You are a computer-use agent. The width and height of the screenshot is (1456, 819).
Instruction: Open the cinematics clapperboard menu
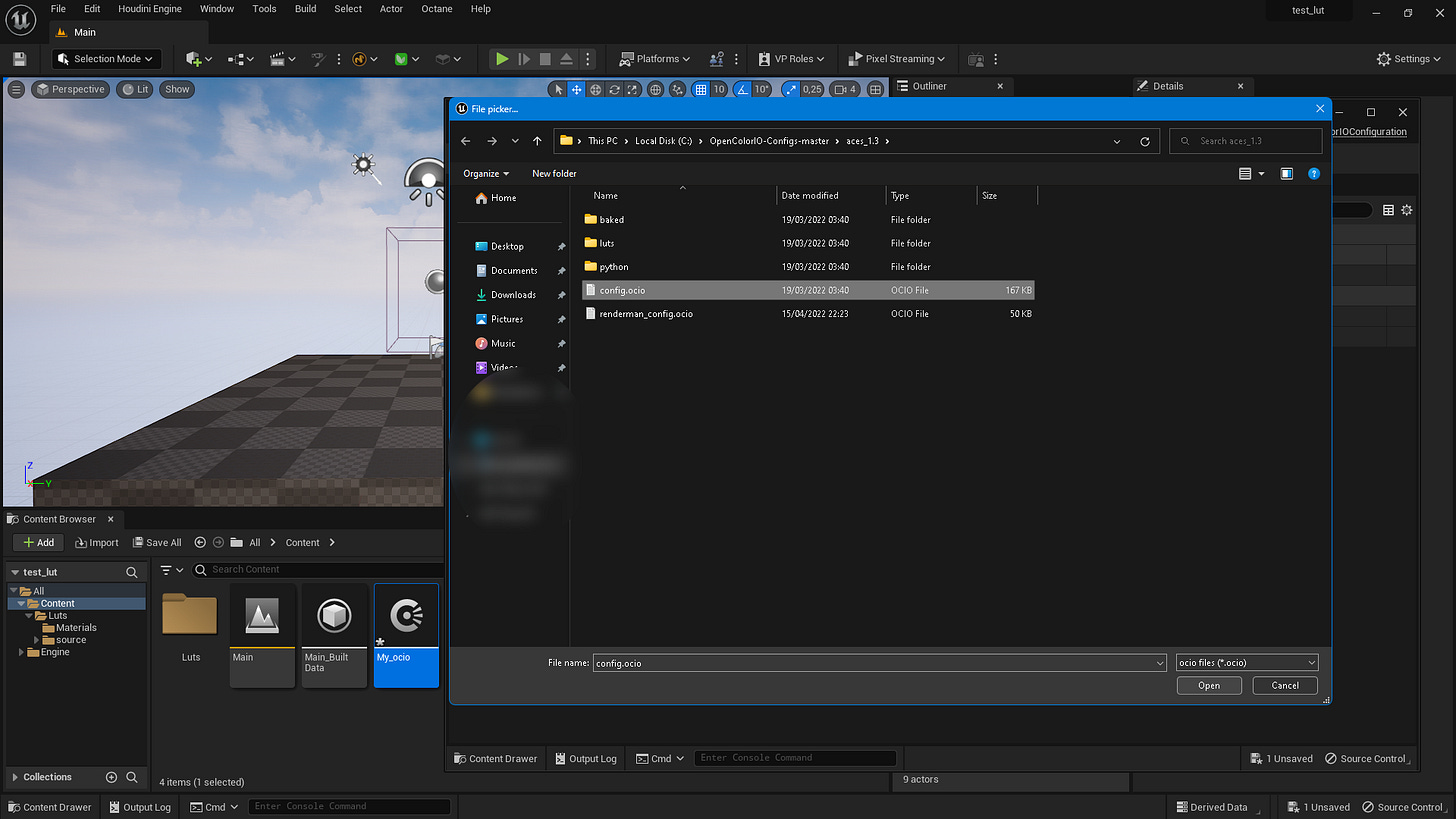[284, 59]
